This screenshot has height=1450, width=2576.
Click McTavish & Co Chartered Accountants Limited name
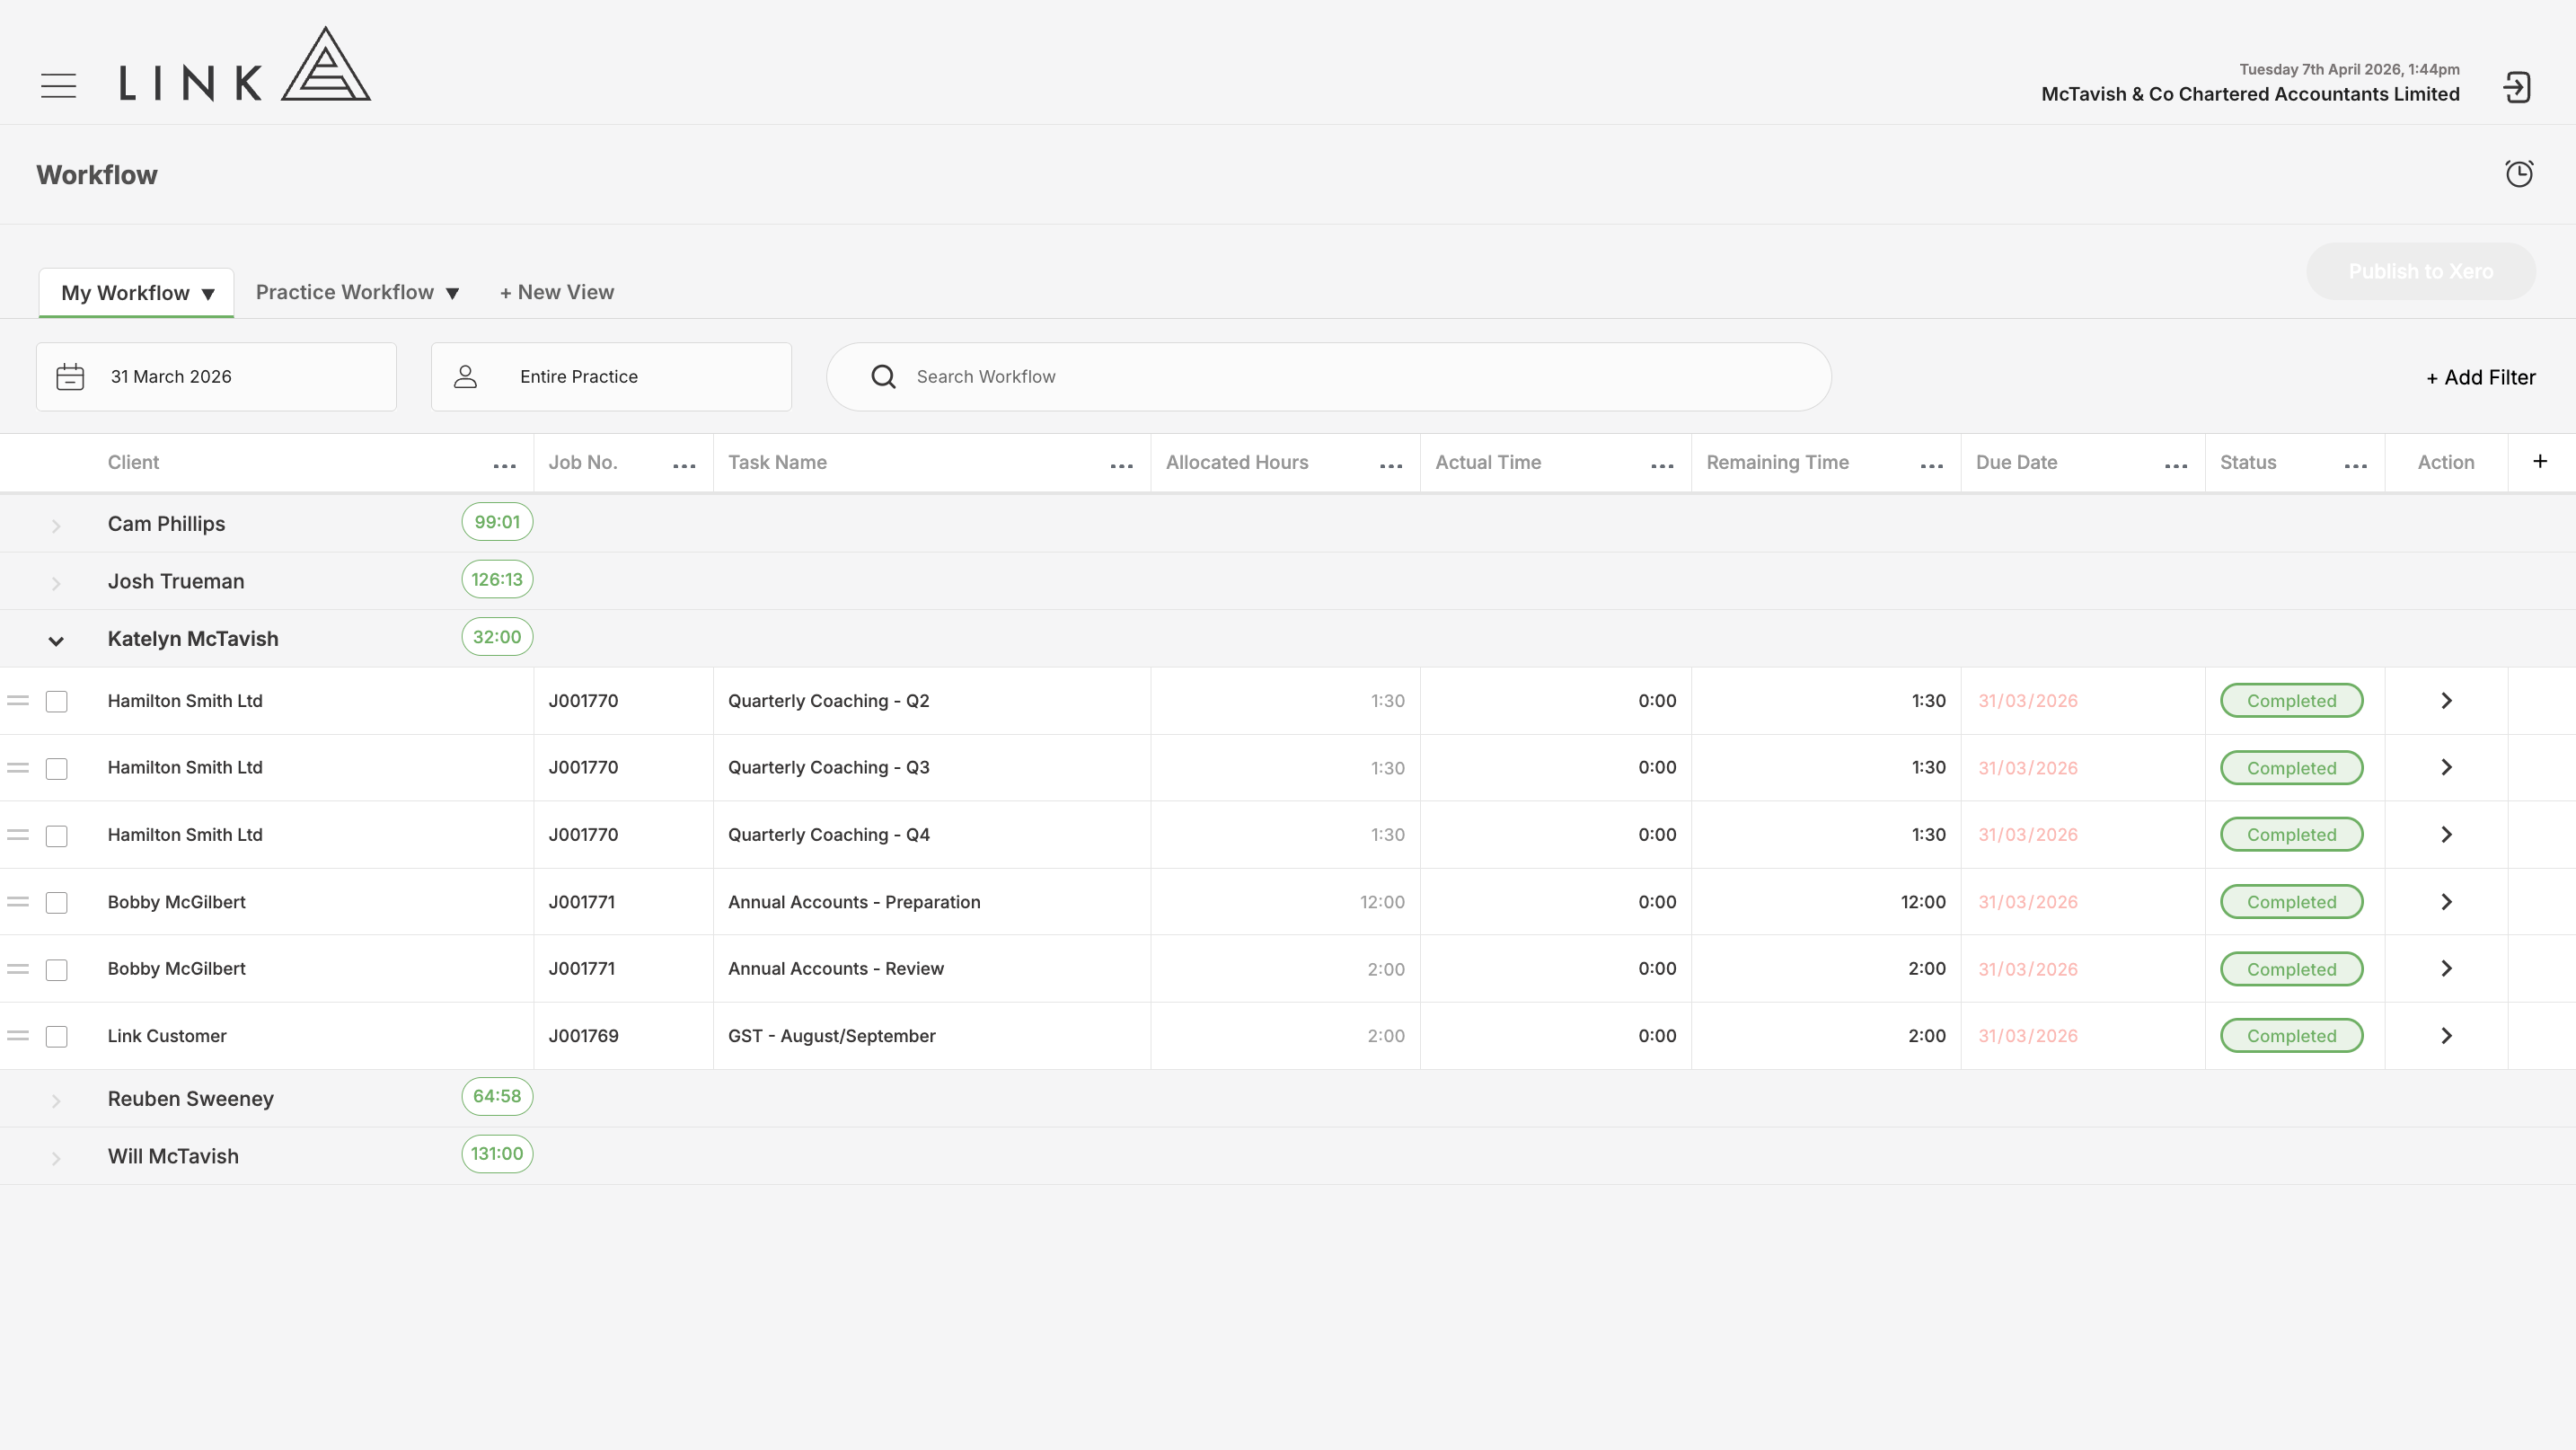(x=2250, y=94)
